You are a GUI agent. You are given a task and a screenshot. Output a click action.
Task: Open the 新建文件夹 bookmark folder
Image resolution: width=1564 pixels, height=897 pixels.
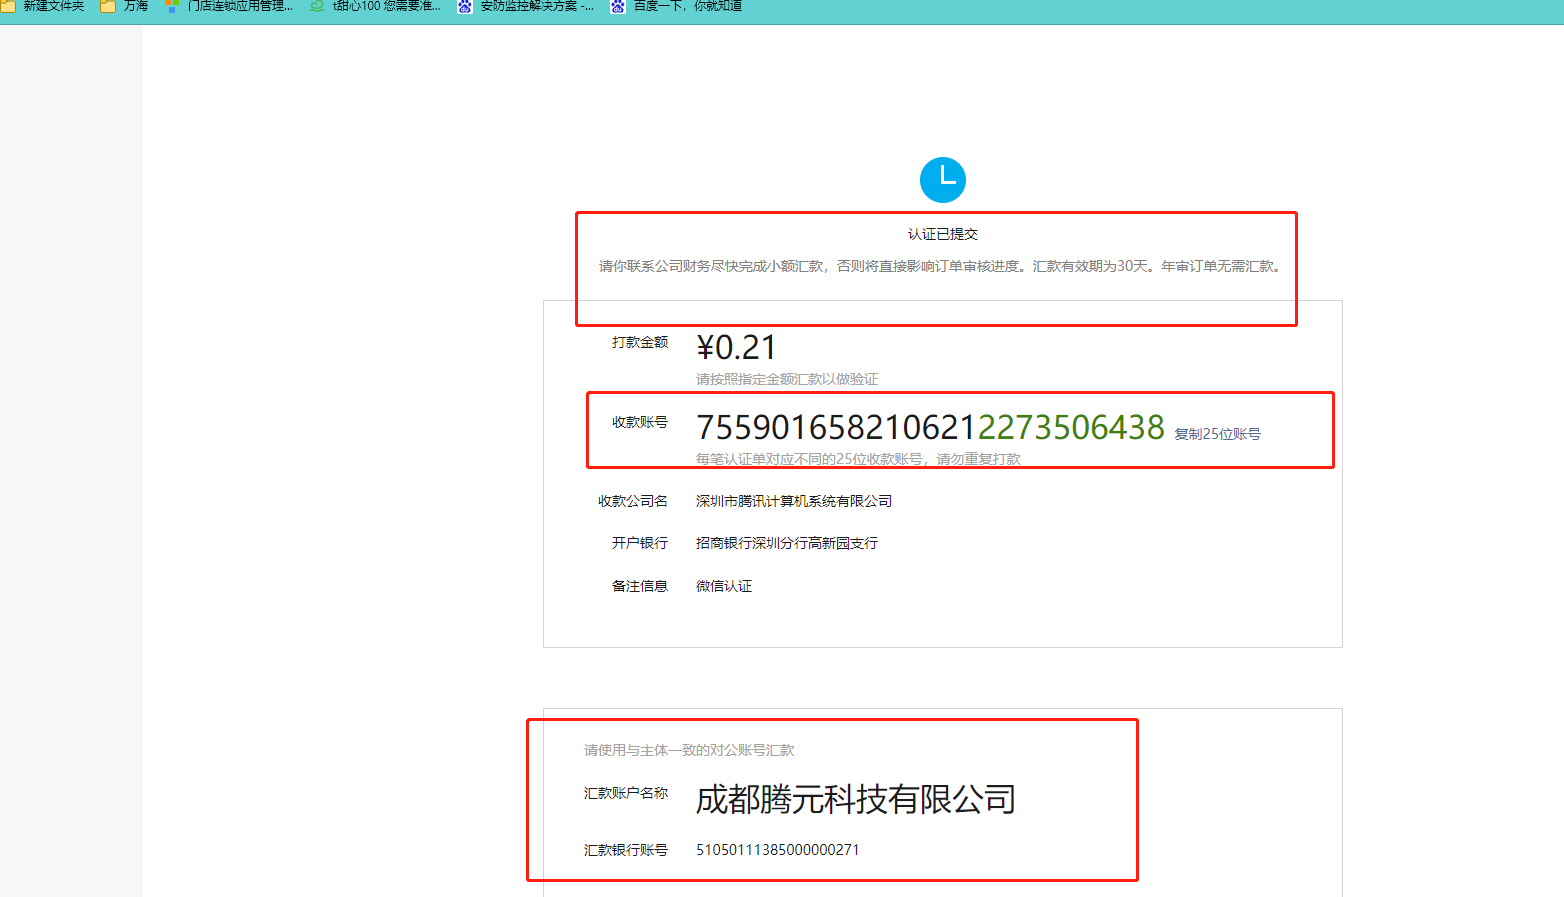pyautogui.click(x=42, y=6)
